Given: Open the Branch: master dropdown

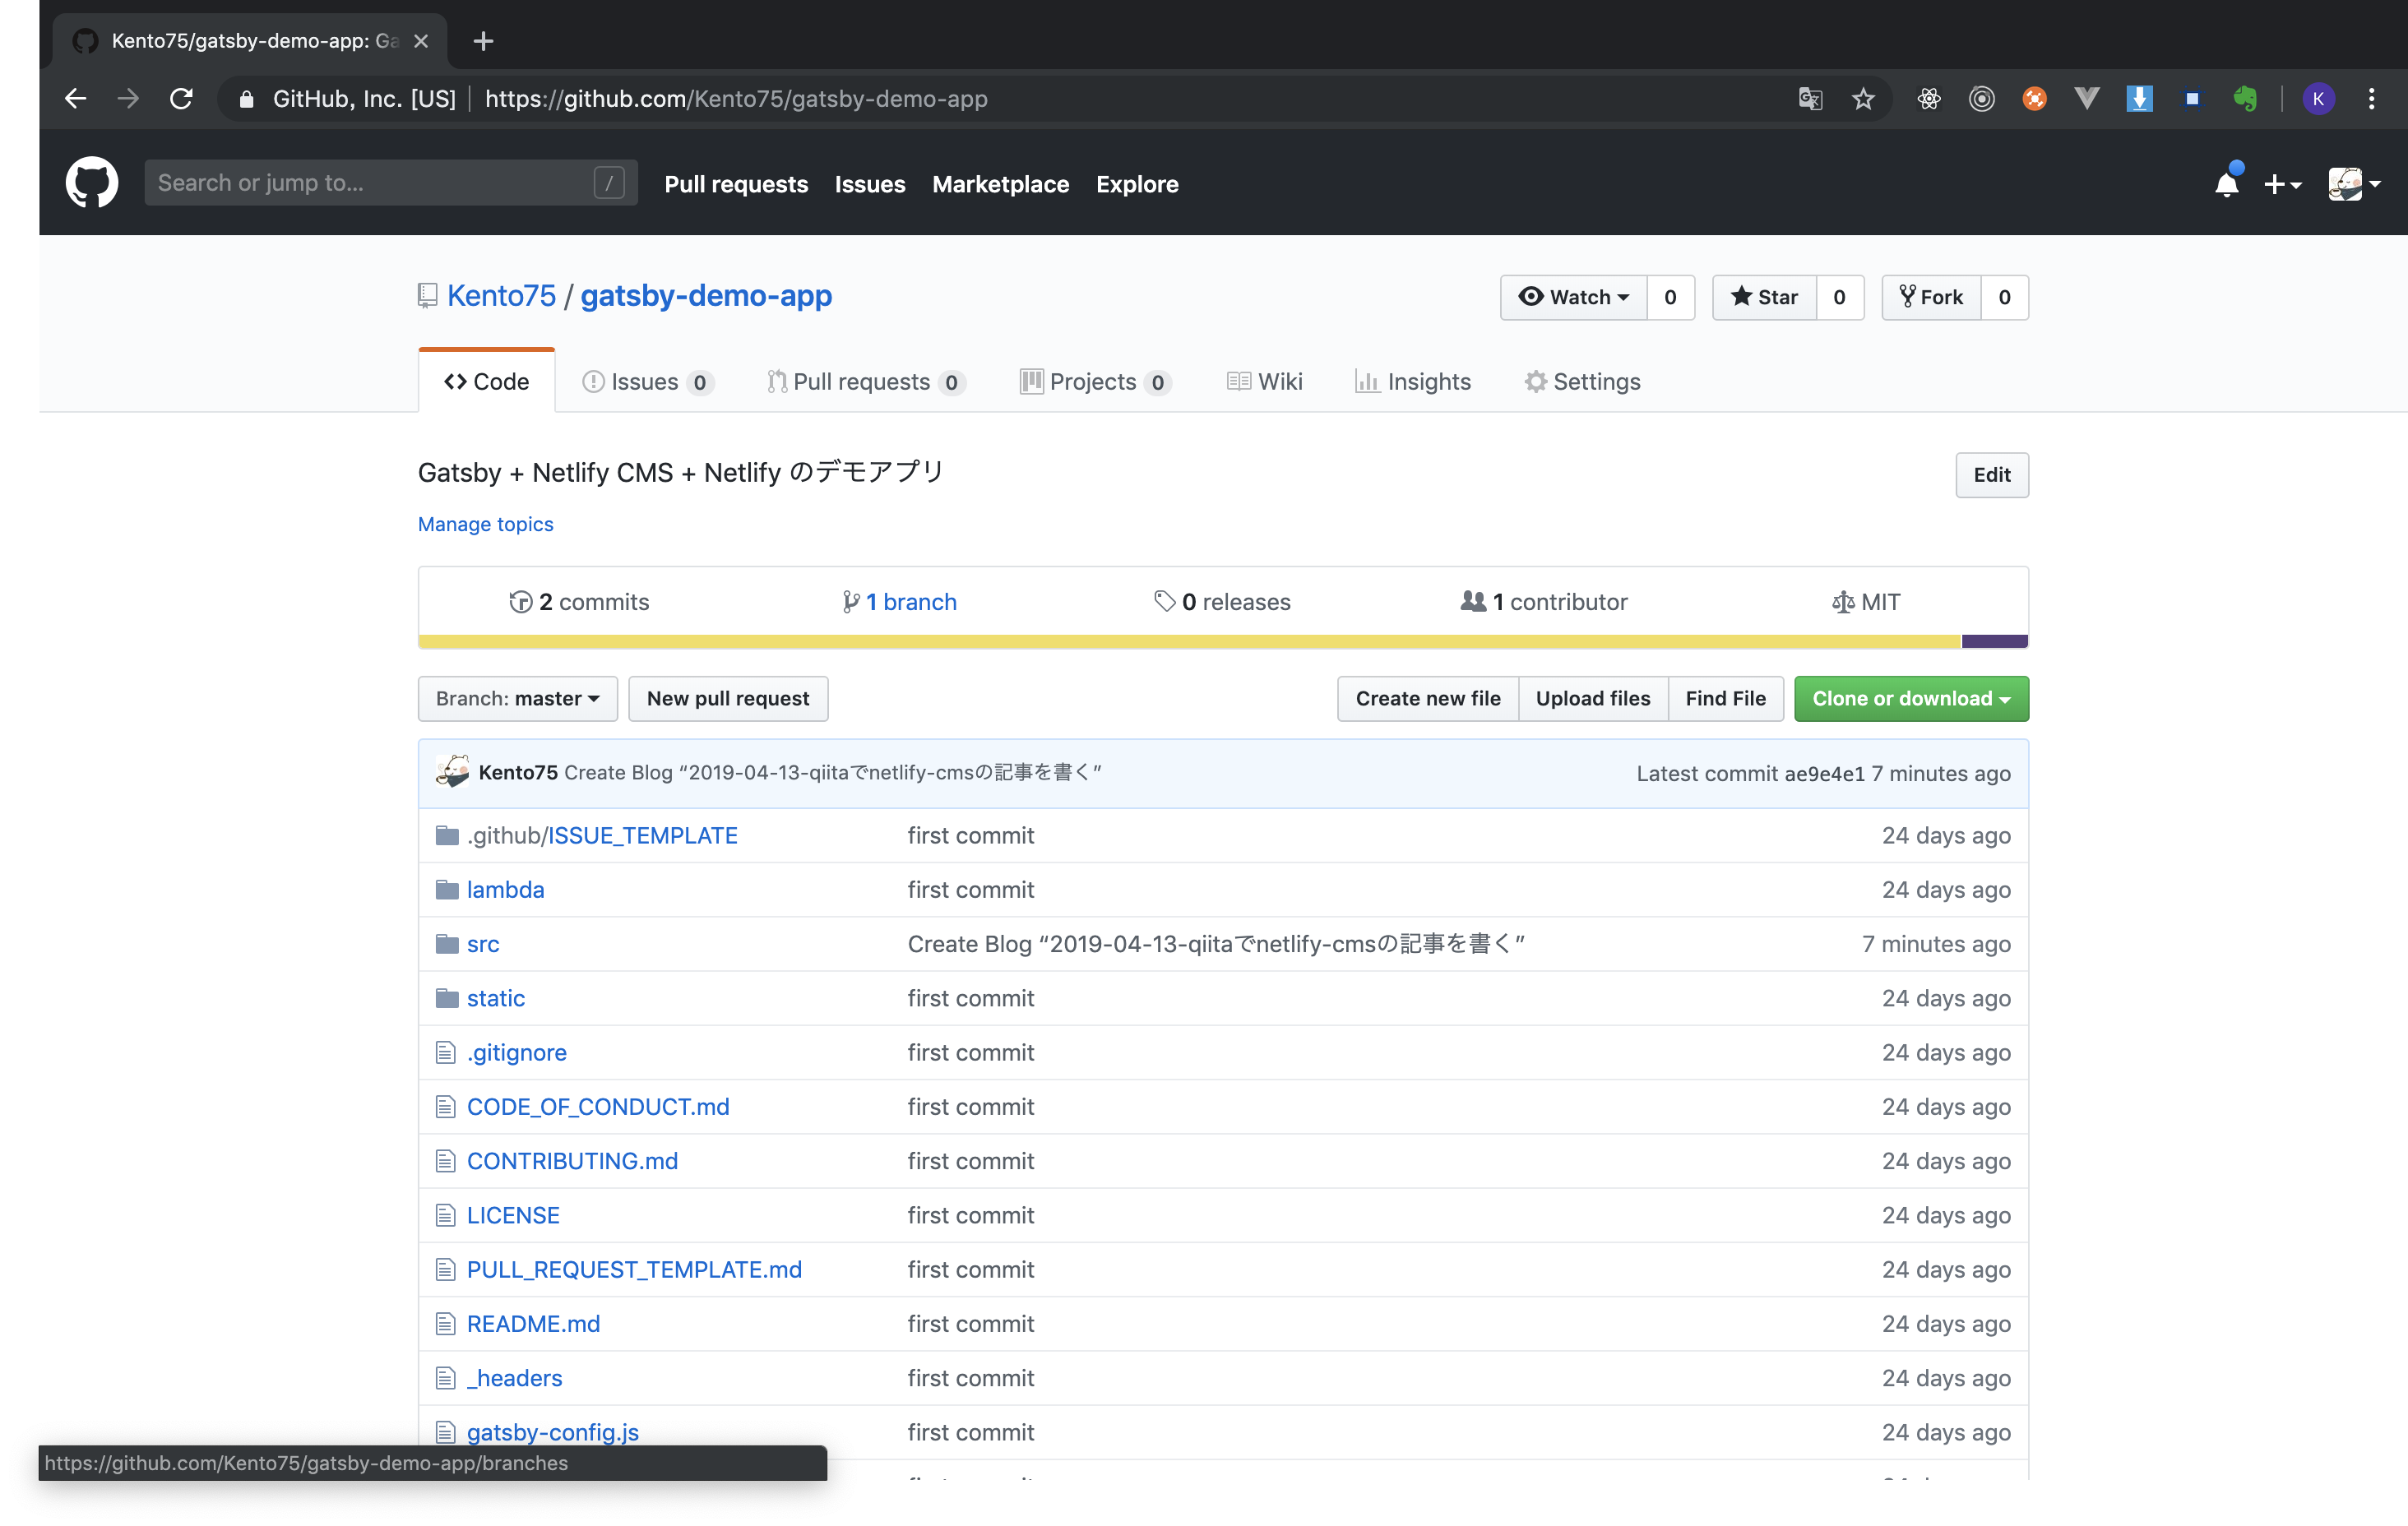Looking at the screenshot, I should [517, 698].
